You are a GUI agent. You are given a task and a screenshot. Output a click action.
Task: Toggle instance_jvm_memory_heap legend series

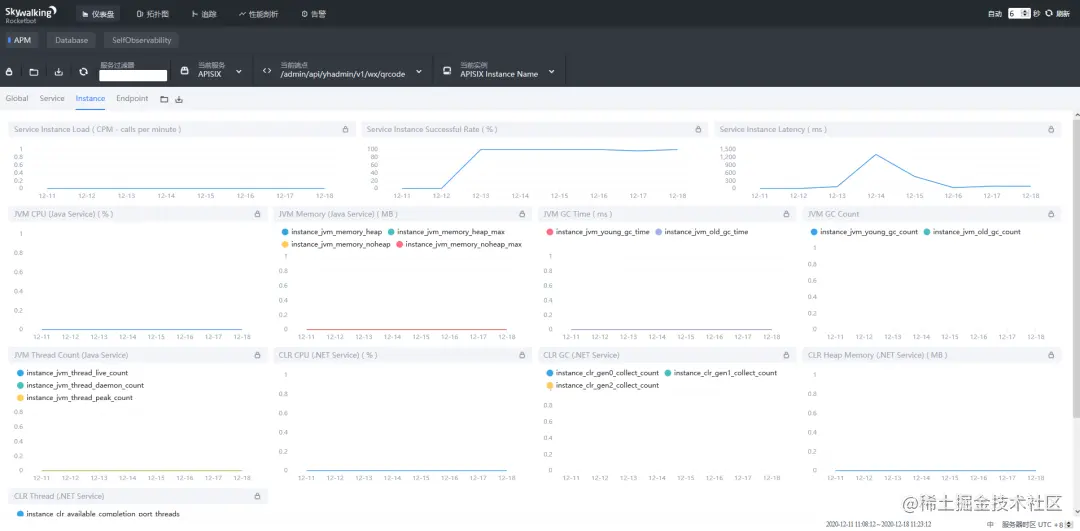(x=331, y=232)
